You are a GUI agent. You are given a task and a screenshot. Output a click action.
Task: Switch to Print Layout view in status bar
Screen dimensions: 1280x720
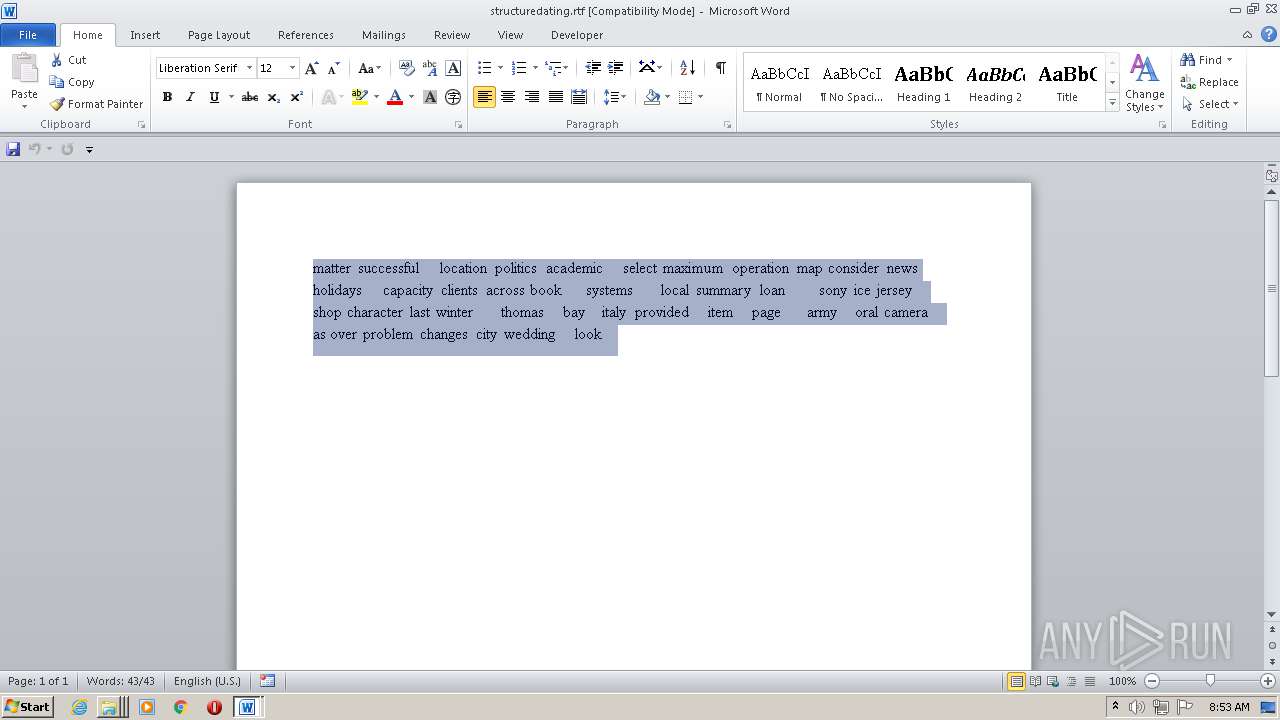(x=1016, y=681)
